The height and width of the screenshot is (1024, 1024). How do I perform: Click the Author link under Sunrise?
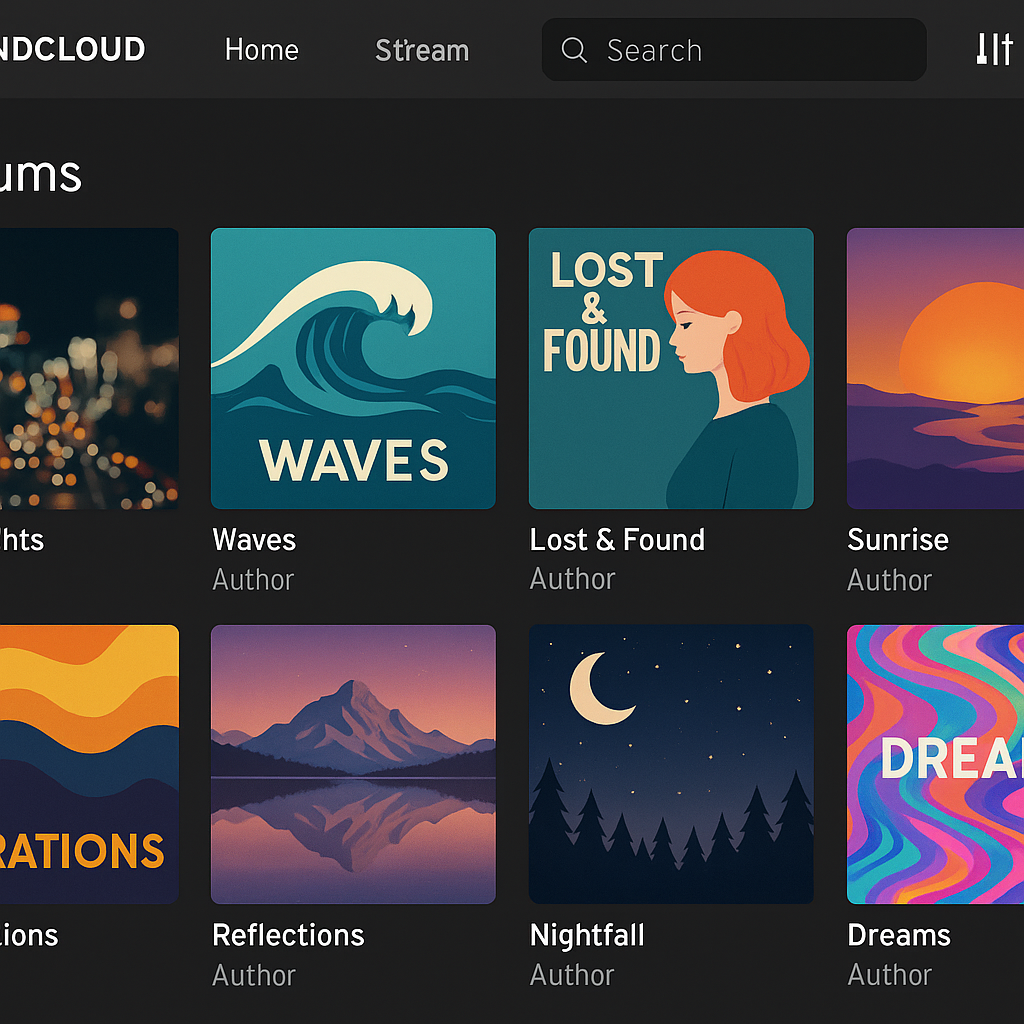point(889,578)
